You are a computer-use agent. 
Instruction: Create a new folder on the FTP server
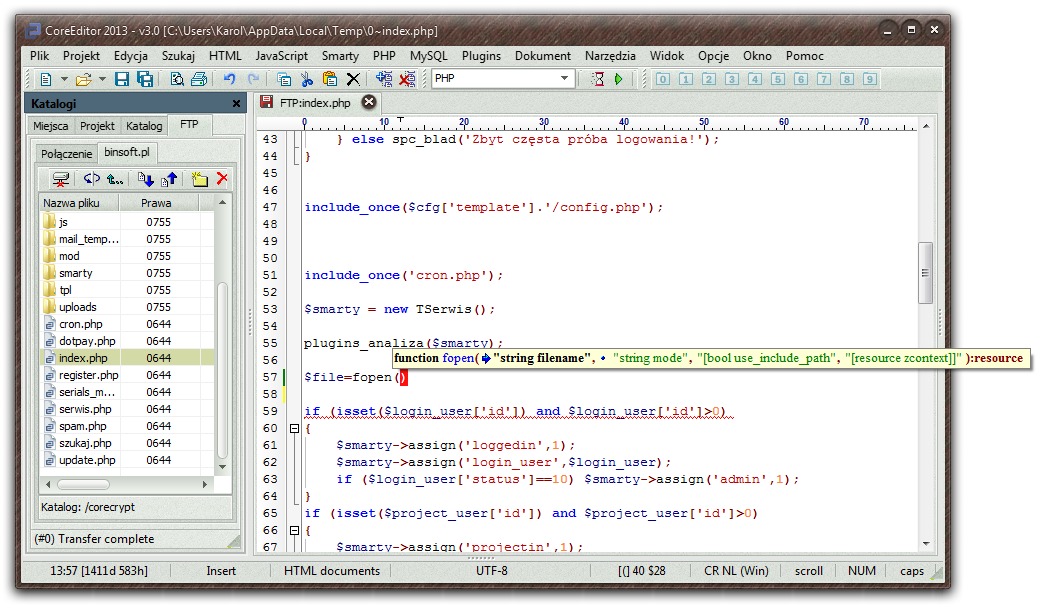click(x=199, y=179)
